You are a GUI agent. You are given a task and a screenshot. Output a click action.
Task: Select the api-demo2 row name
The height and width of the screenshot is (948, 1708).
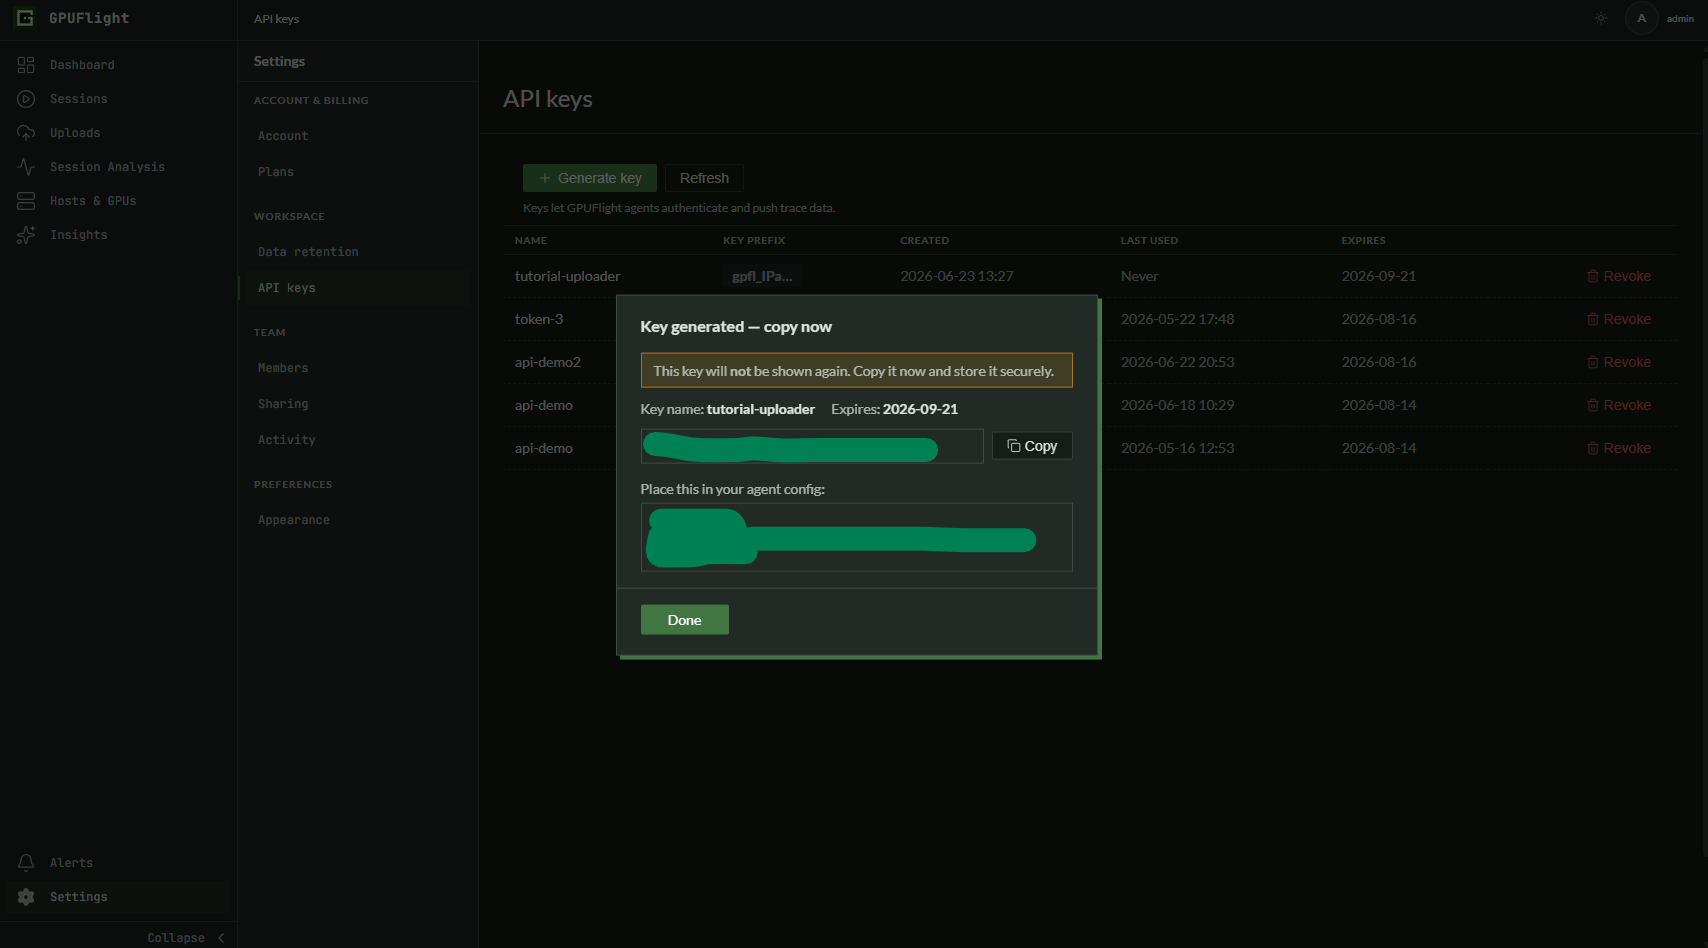548,362
